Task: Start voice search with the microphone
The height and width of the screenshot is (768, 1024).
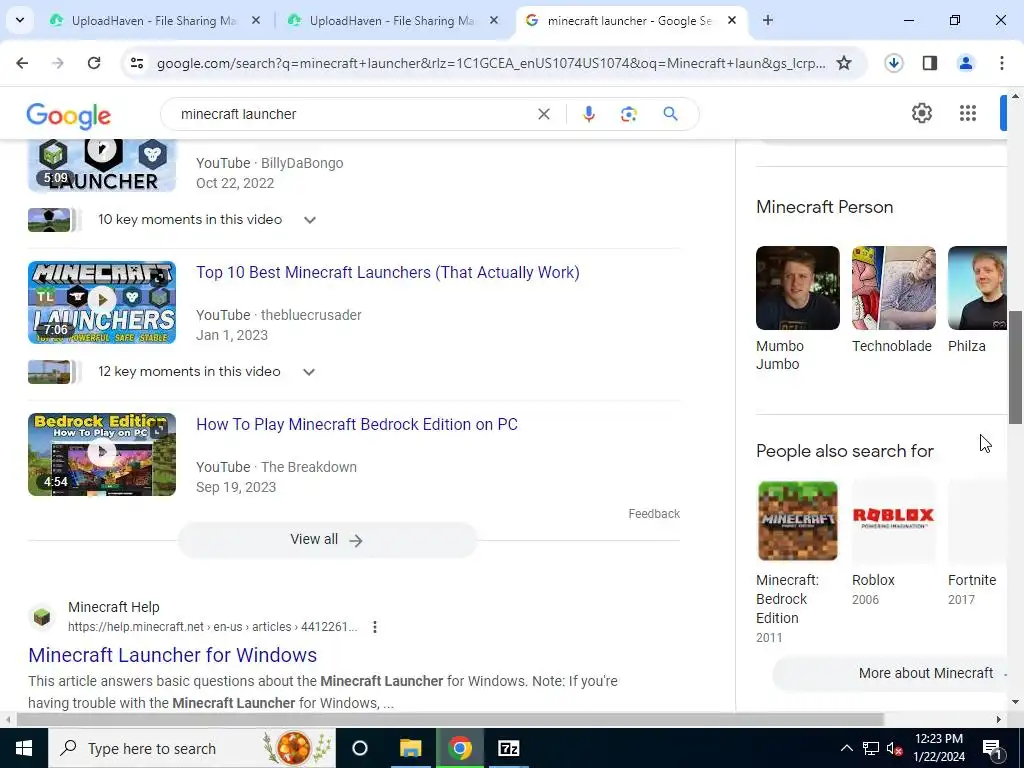Action: (x=588, y=114)
